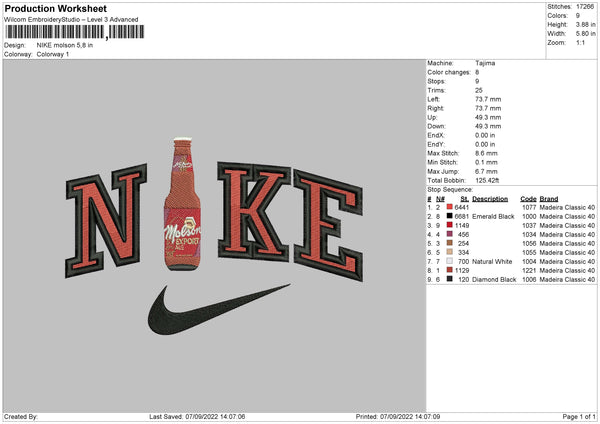
Task: Select thread code '1077'
Action: click(x=529, y=207)
